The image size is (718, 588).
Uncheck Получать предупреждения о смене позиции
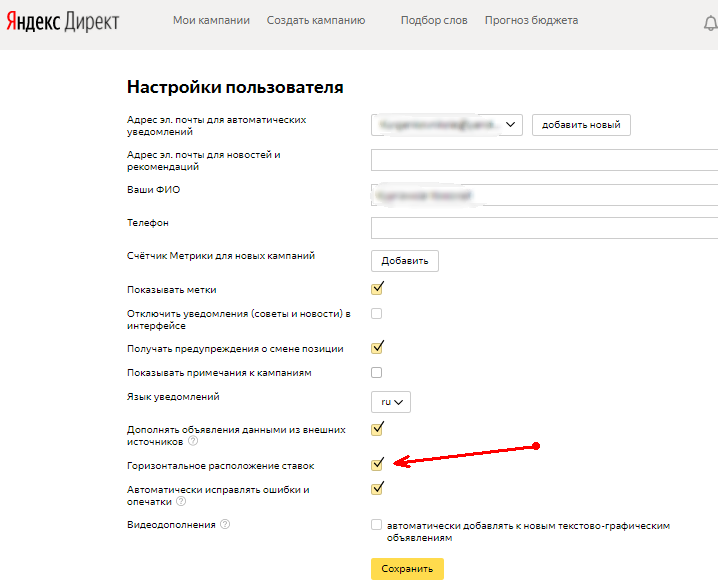click(x=376, y=348)
